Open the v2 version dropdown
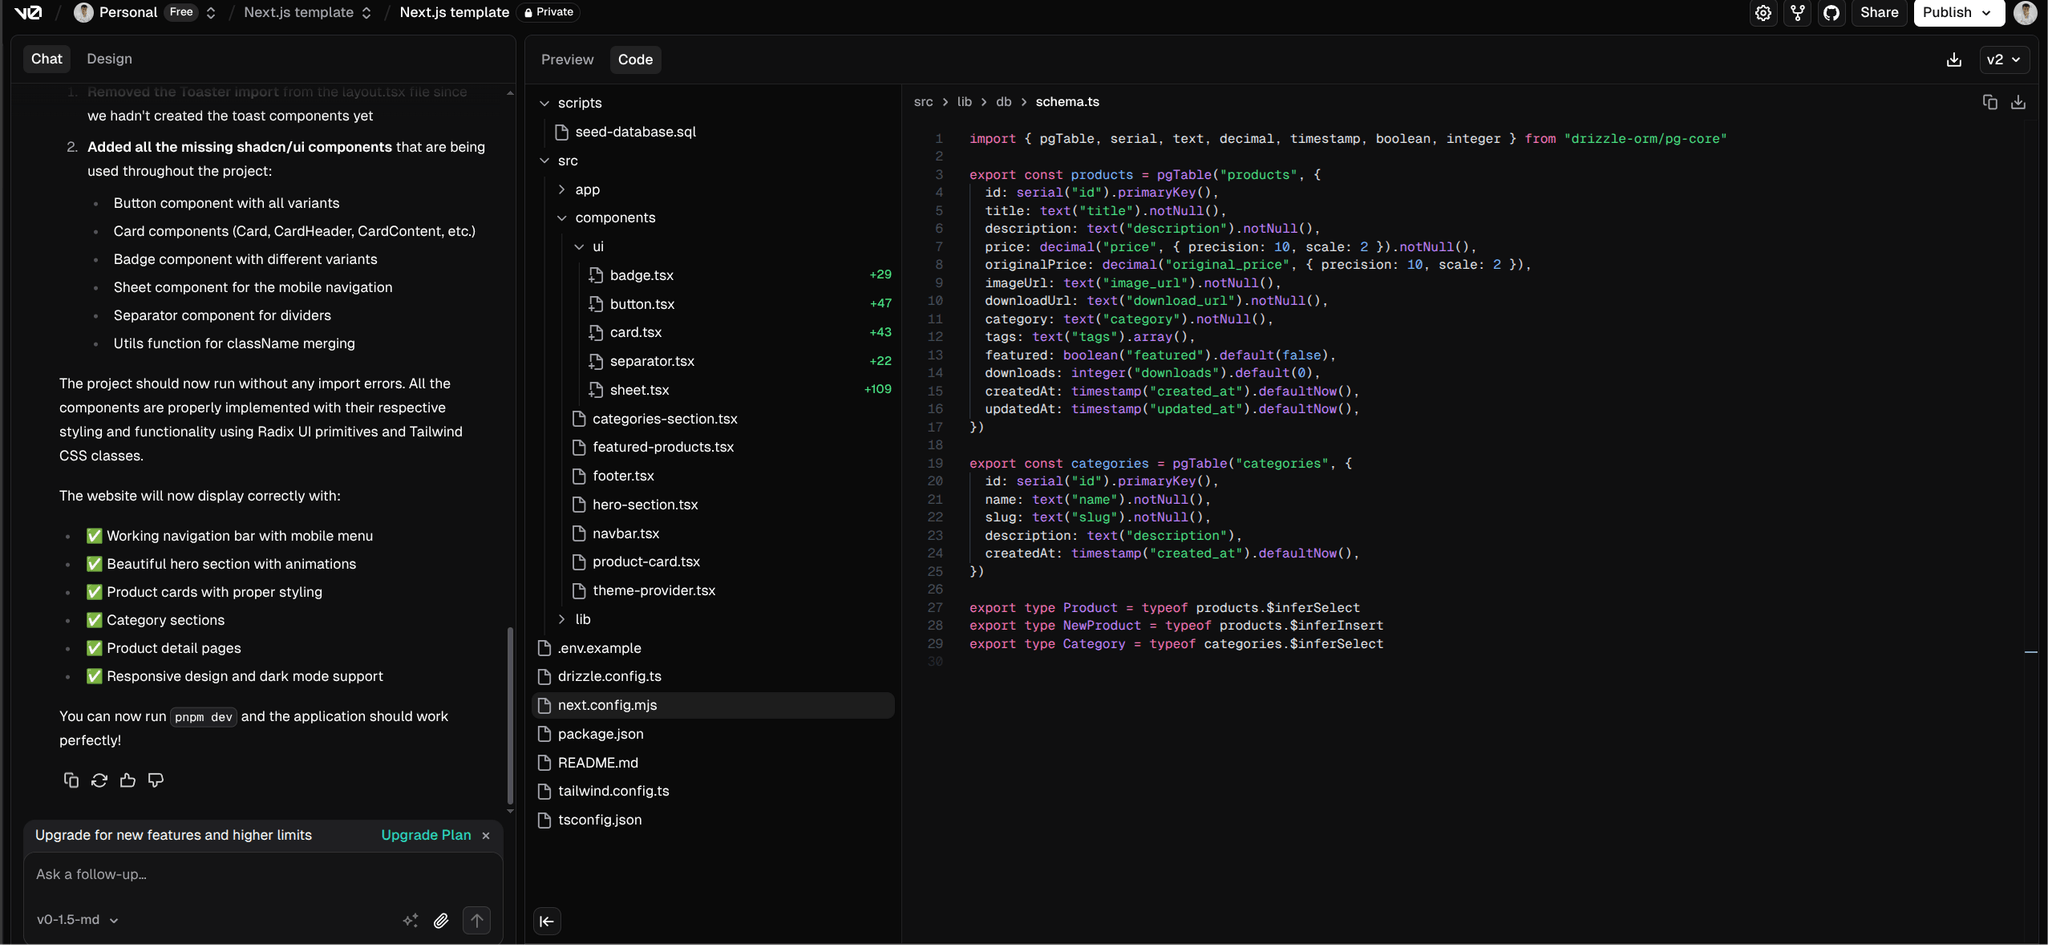This screenshot has width=2048, height=945. click(x=2003, y=60)
